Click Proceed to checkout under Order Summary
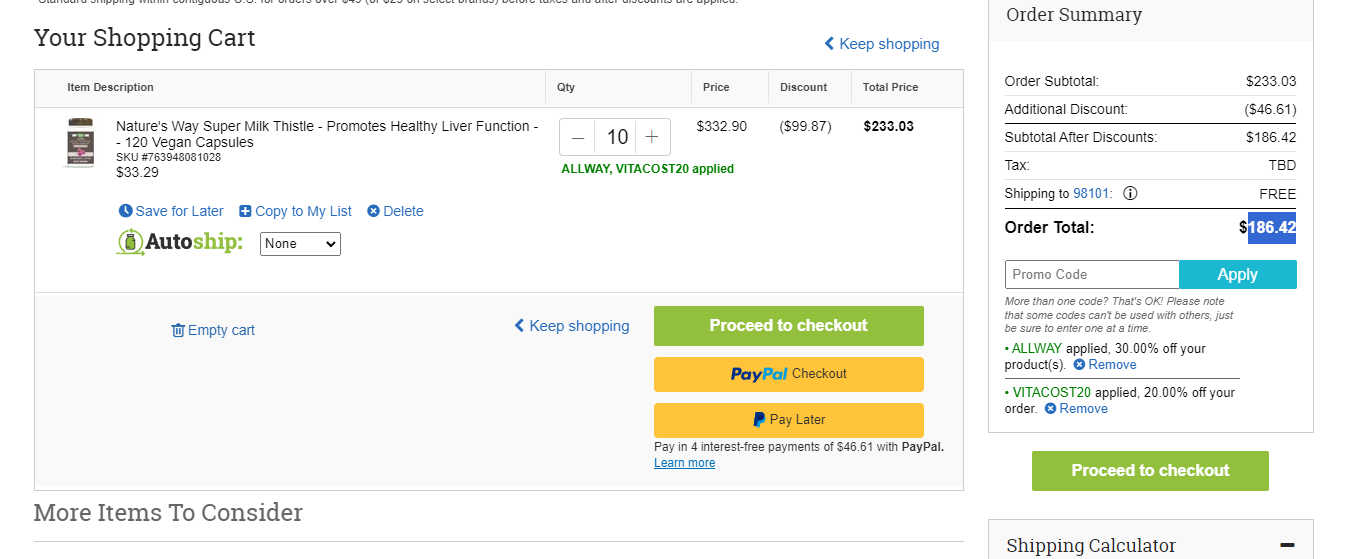1362x559 pixels. coord(1150,471)
